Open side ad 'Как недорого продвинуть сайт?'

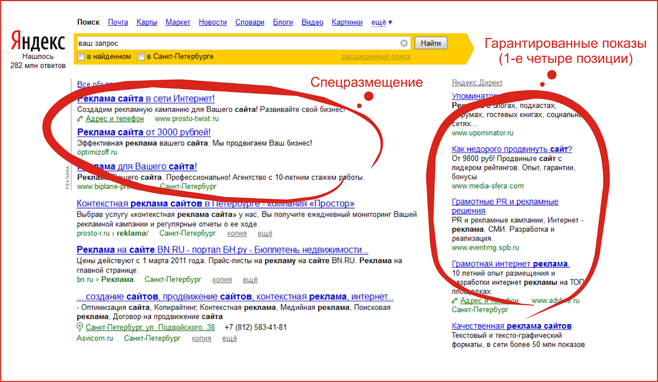coord(512,149)
